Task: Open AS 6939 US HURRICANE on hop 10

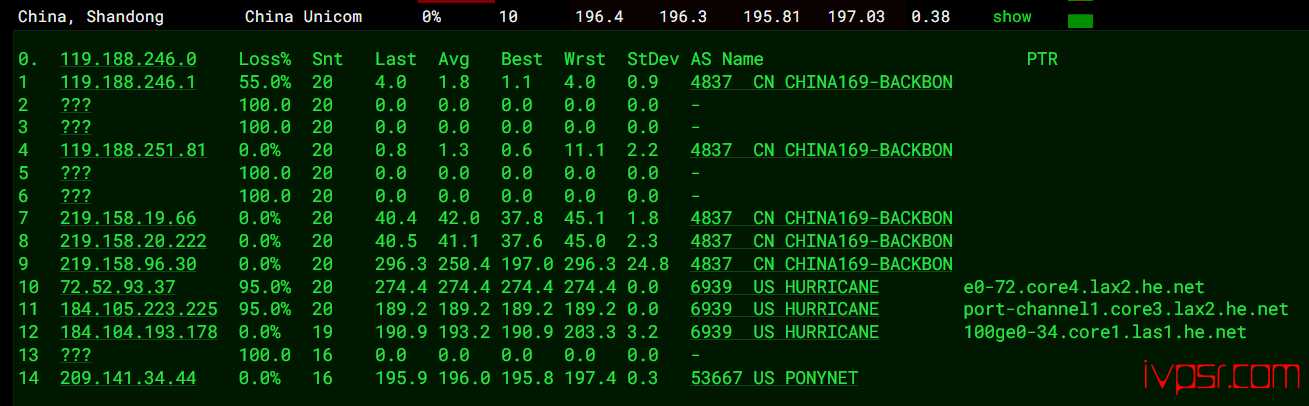Action: [x=785, y=287]
